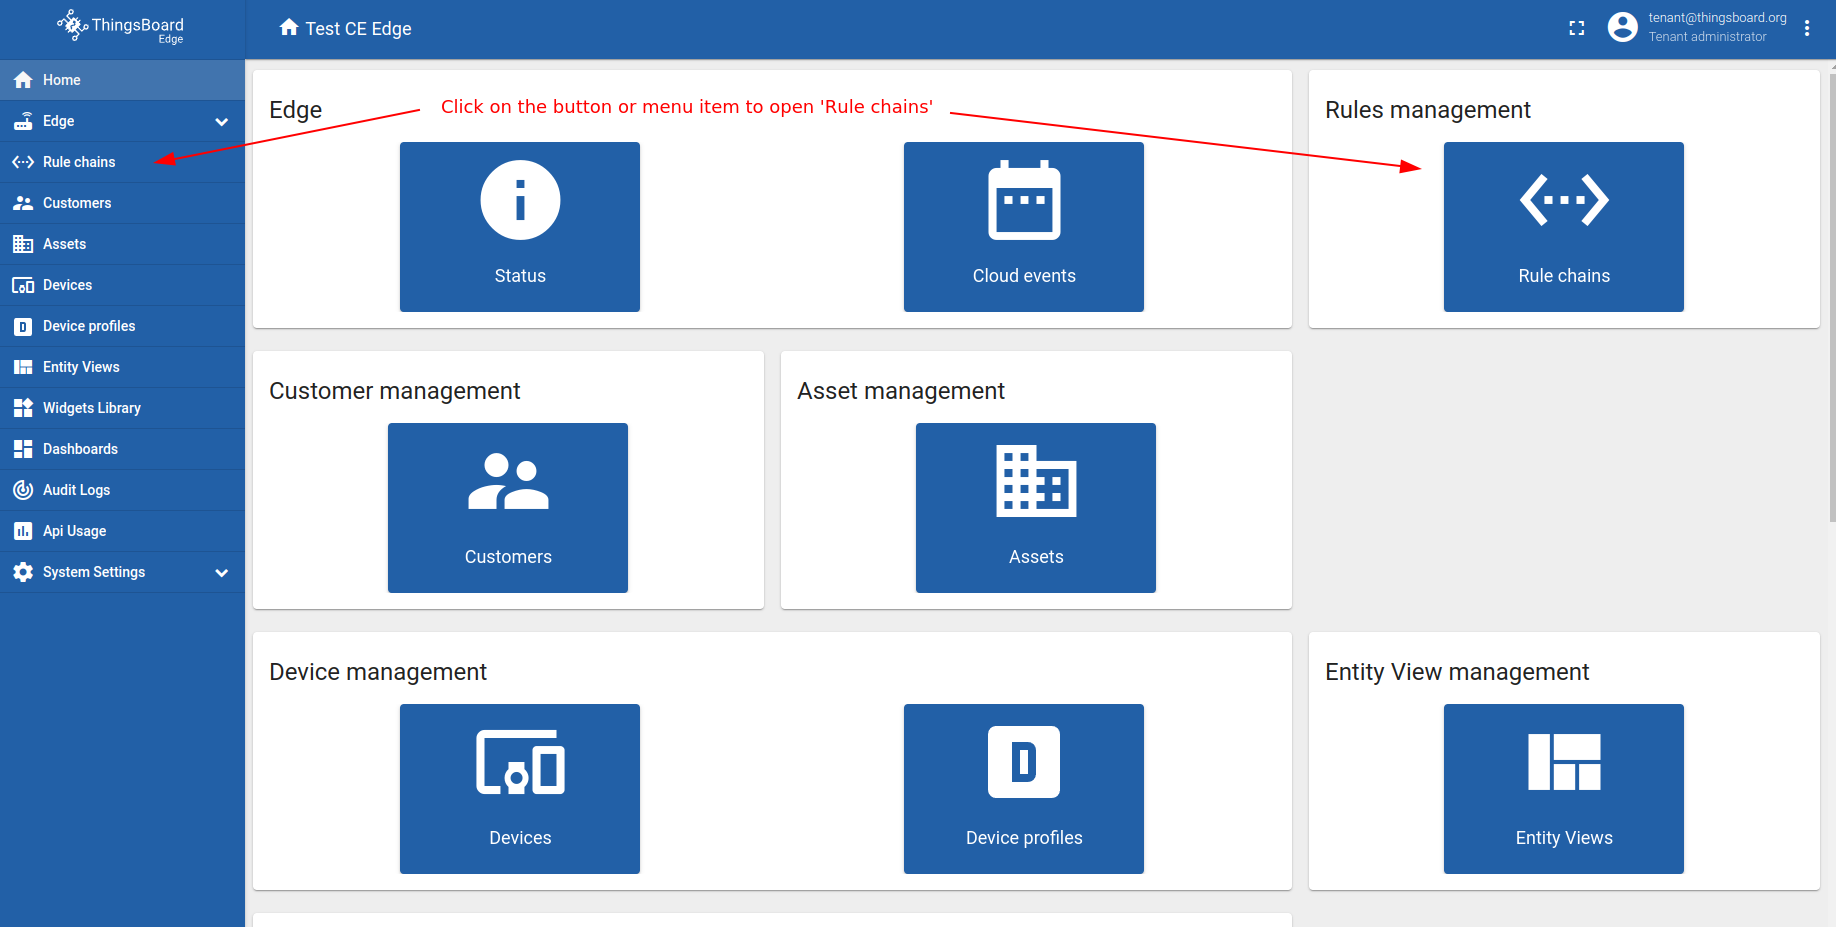Screen dimensions: 1836x927
Task: Click the System Settings gear icon
Action: point(23,572)
